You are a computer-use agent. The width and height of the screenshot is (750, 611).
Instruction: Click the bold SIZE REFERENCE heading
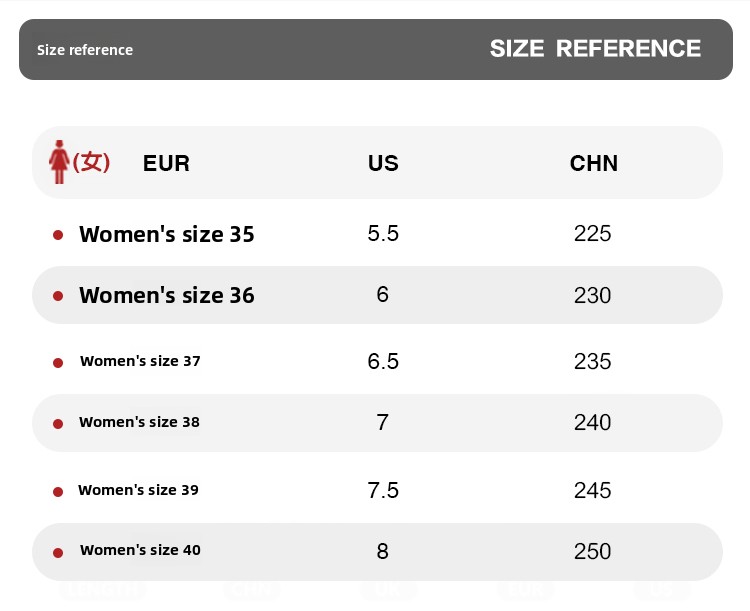point(595,49)
